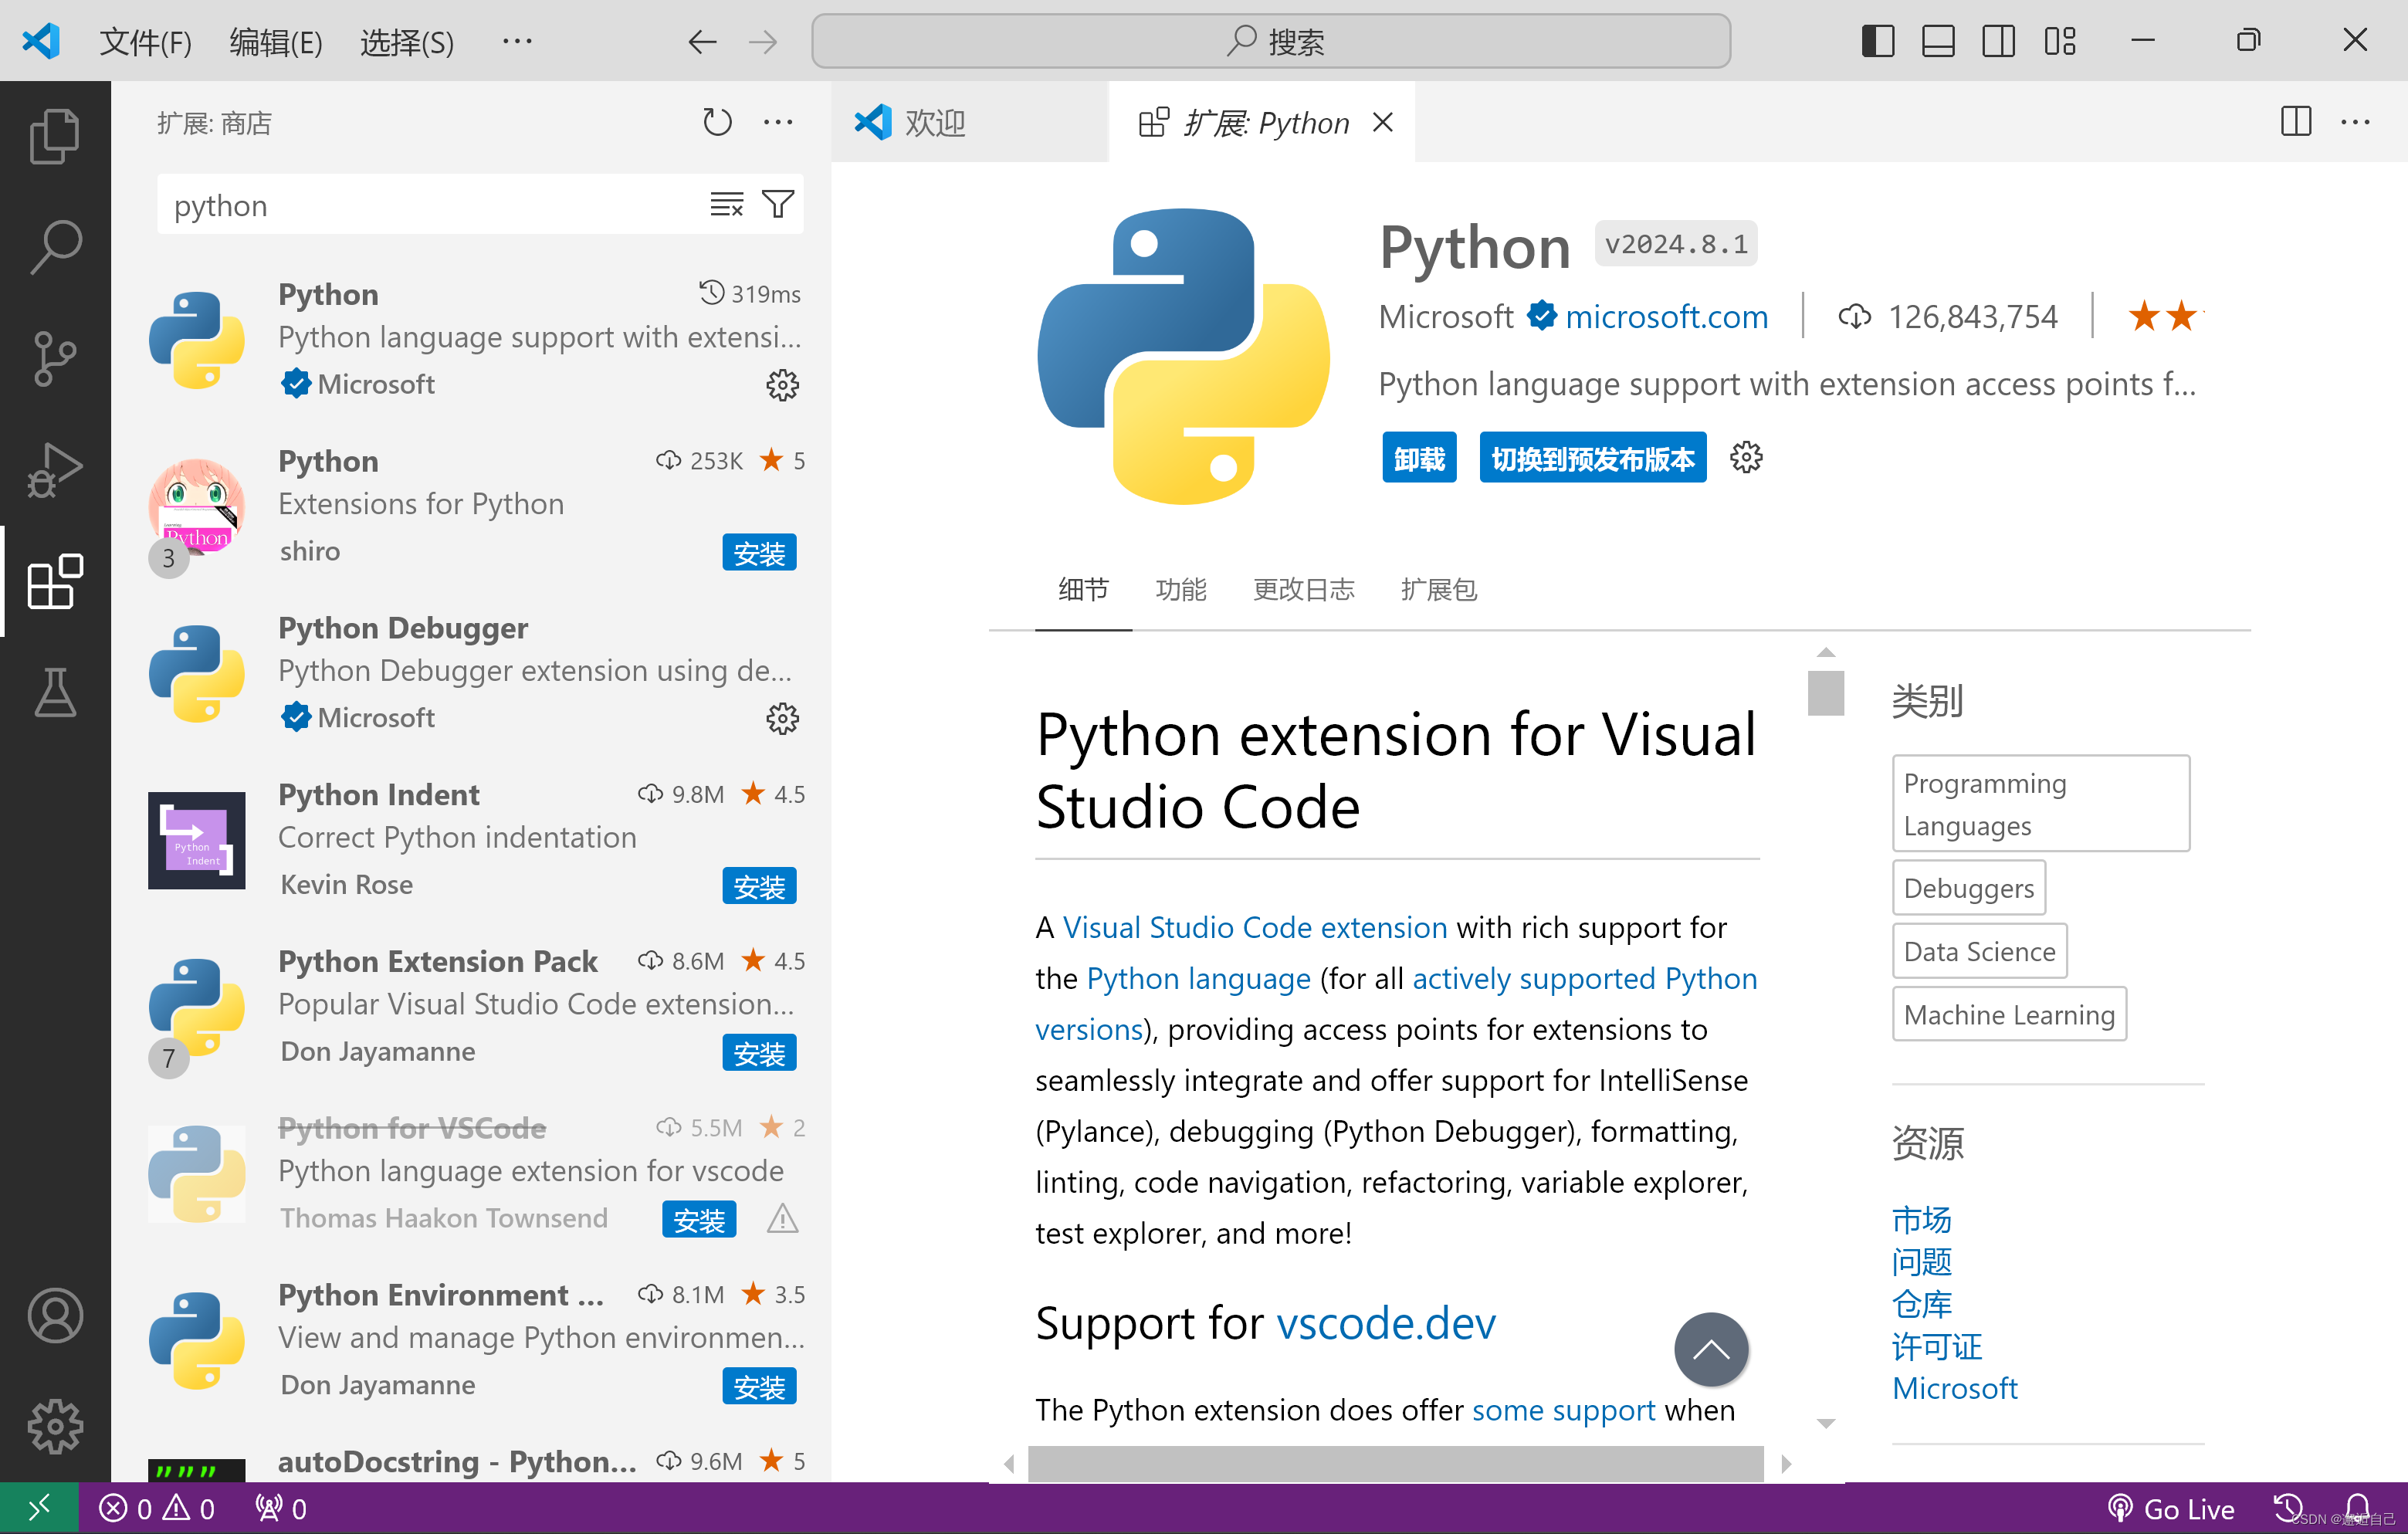
Task: Switch to the 更改日志 tab
Action: tap(1303, 590)
